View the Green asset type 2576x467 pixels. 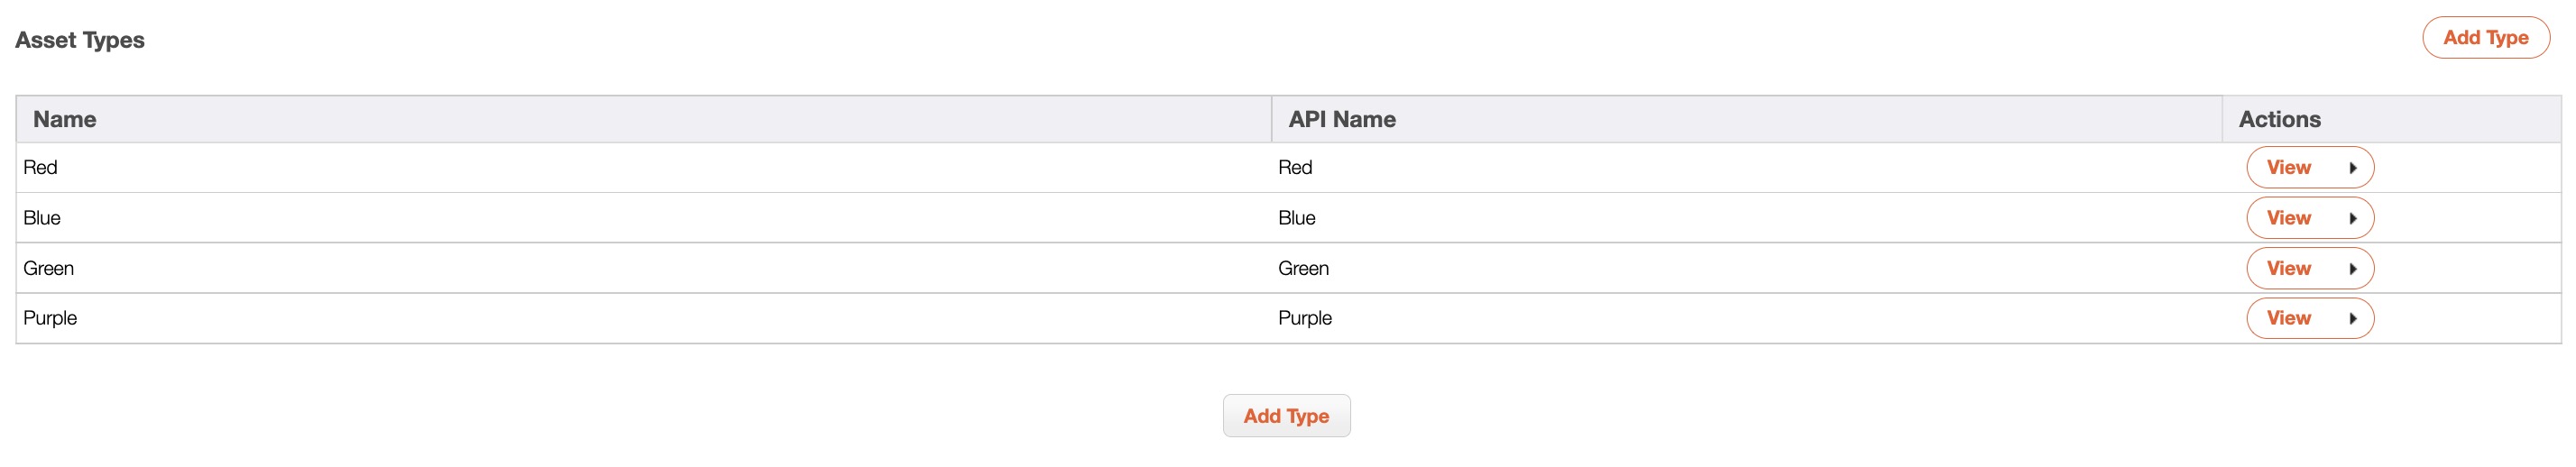click(2288, 269)
